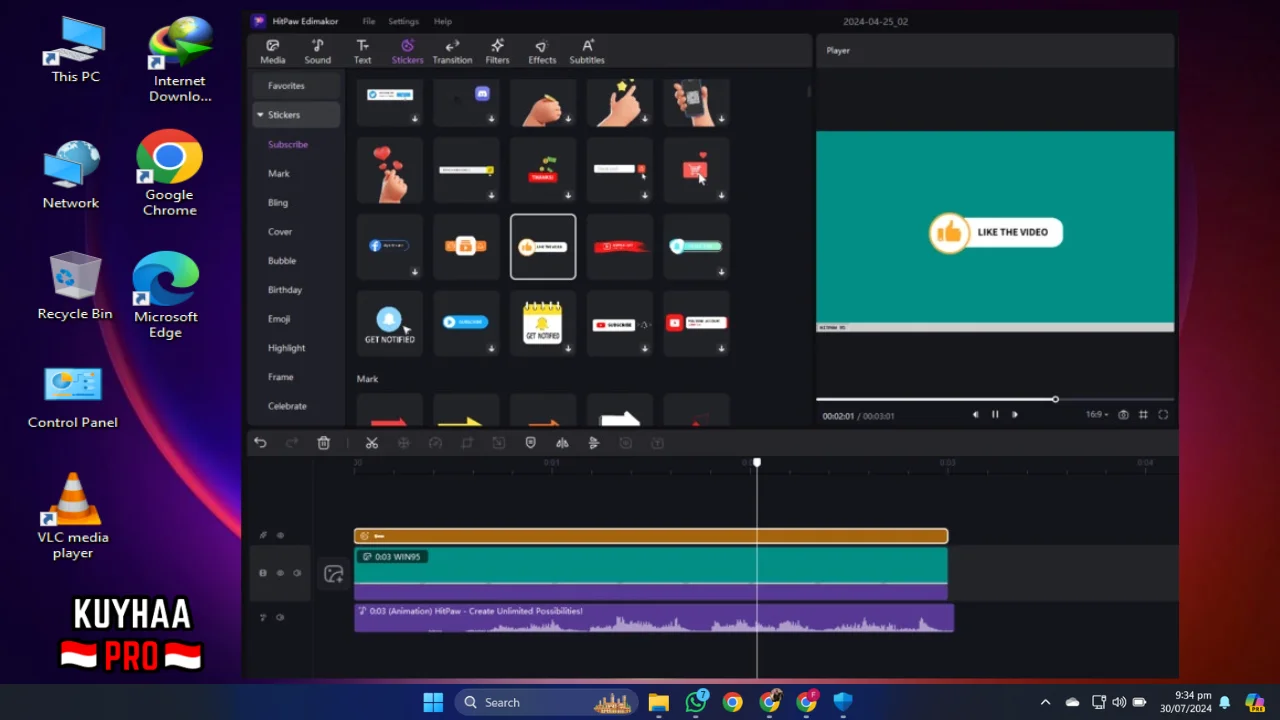This screenshot has width=1280, height=720.
Task: Mute the audio track with its speaker icon
Action: (x=280, y=617)
